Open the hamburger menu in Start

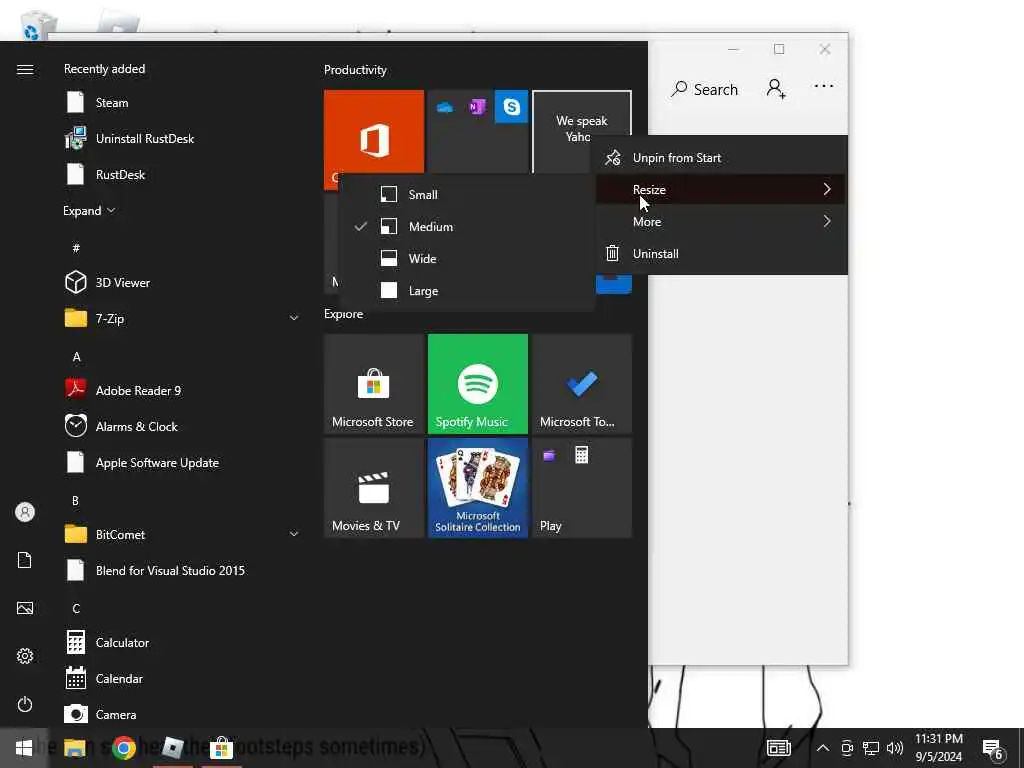(25, 69)
